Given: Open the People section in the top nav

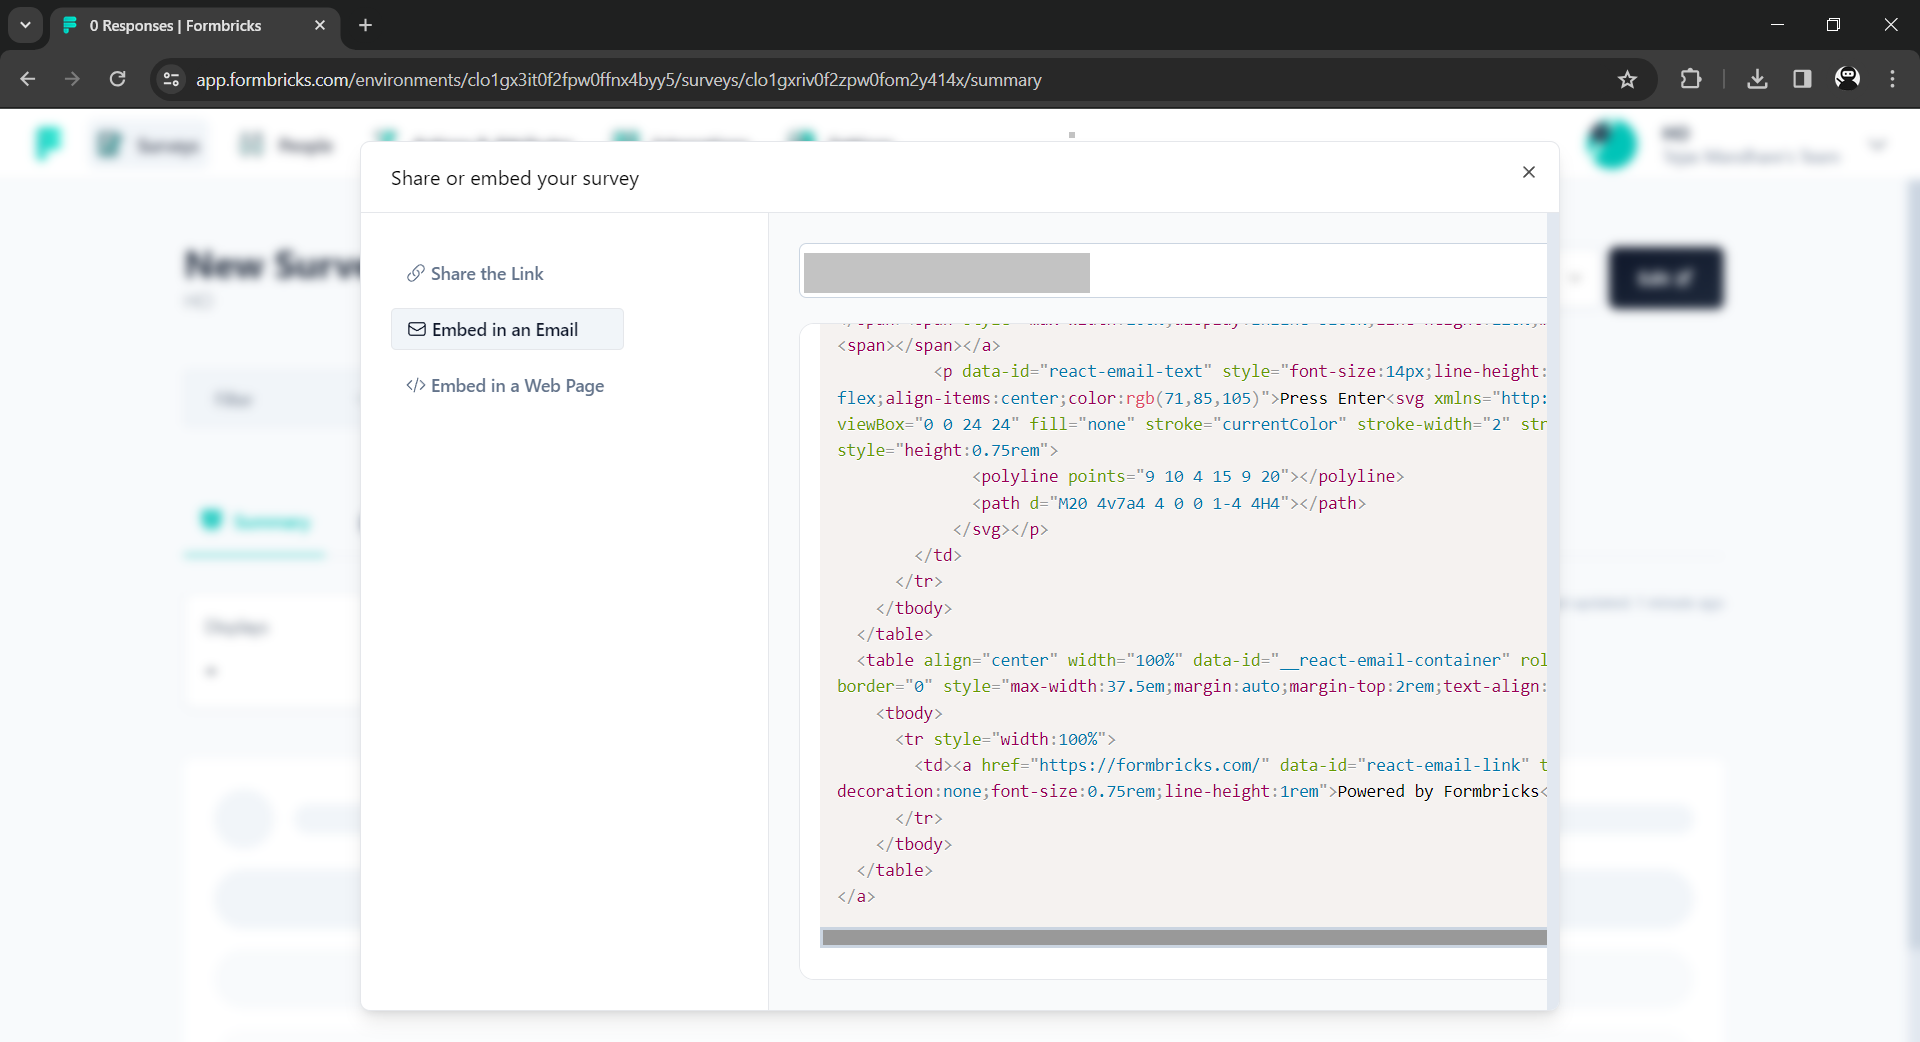Looking at the screenshot, I should tap(286, 144).
